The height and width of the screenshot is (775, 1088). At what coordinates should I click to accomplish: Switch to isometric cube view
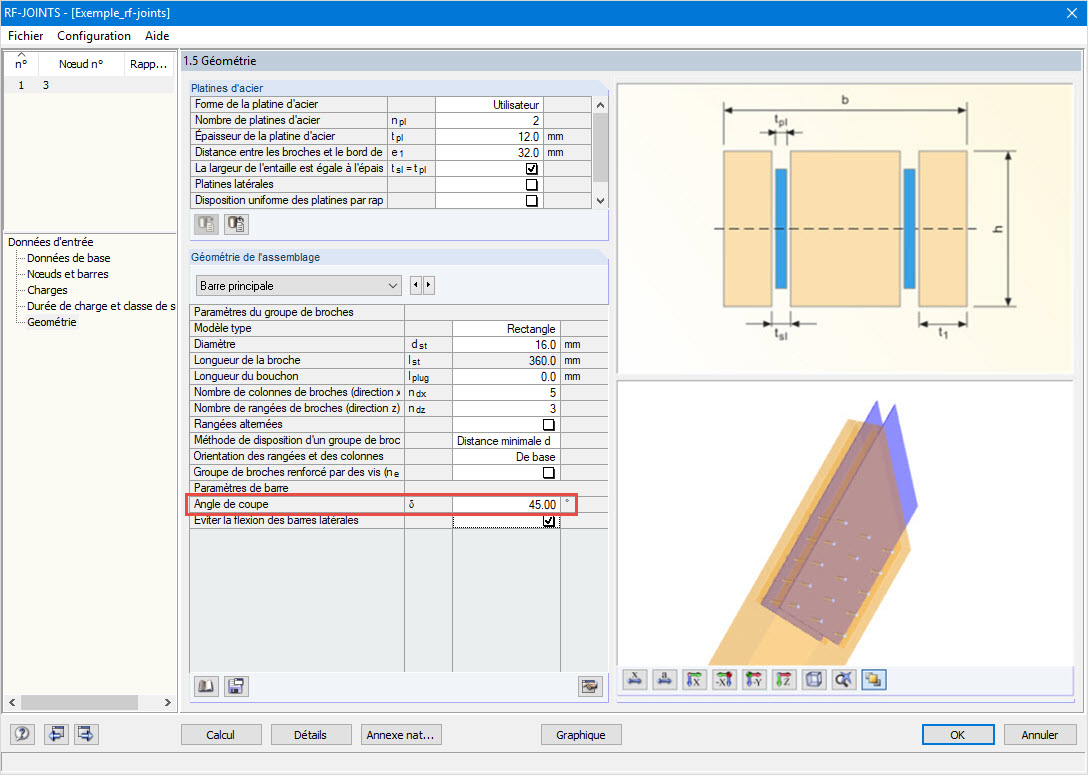point(814,680)
